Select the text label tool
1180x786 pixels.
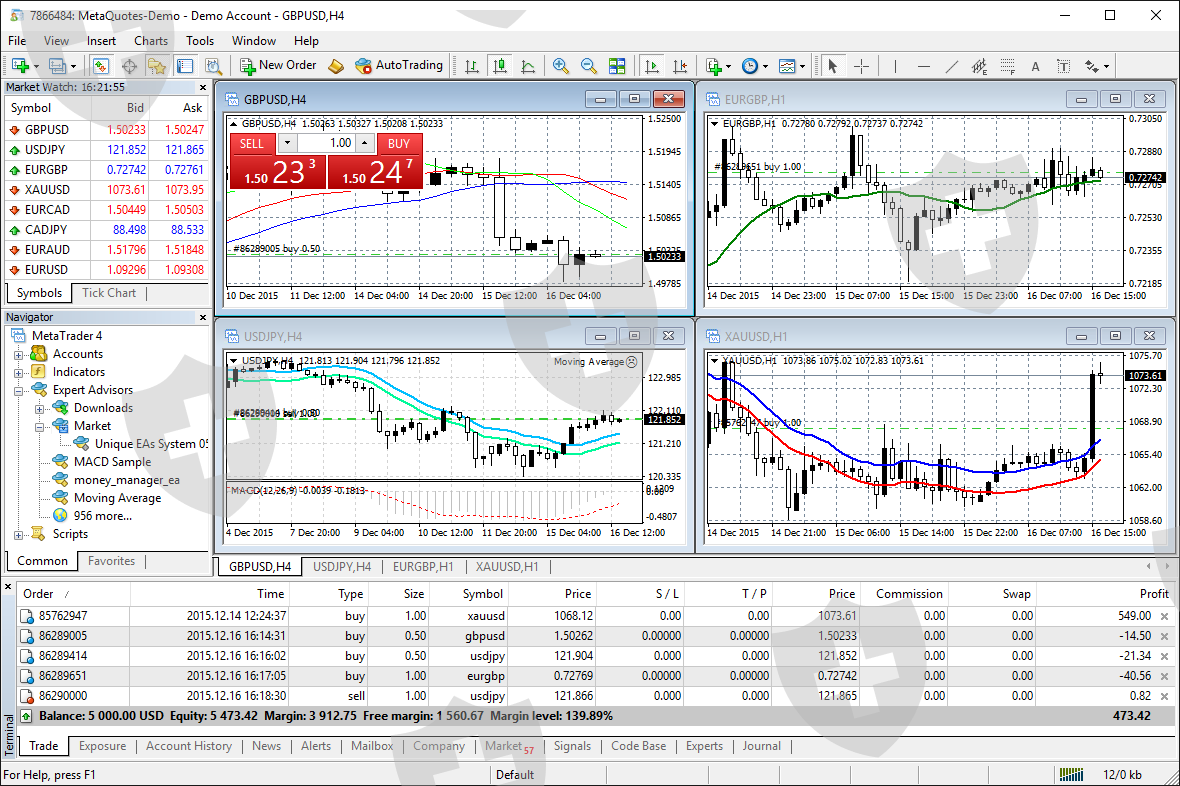1036,66
